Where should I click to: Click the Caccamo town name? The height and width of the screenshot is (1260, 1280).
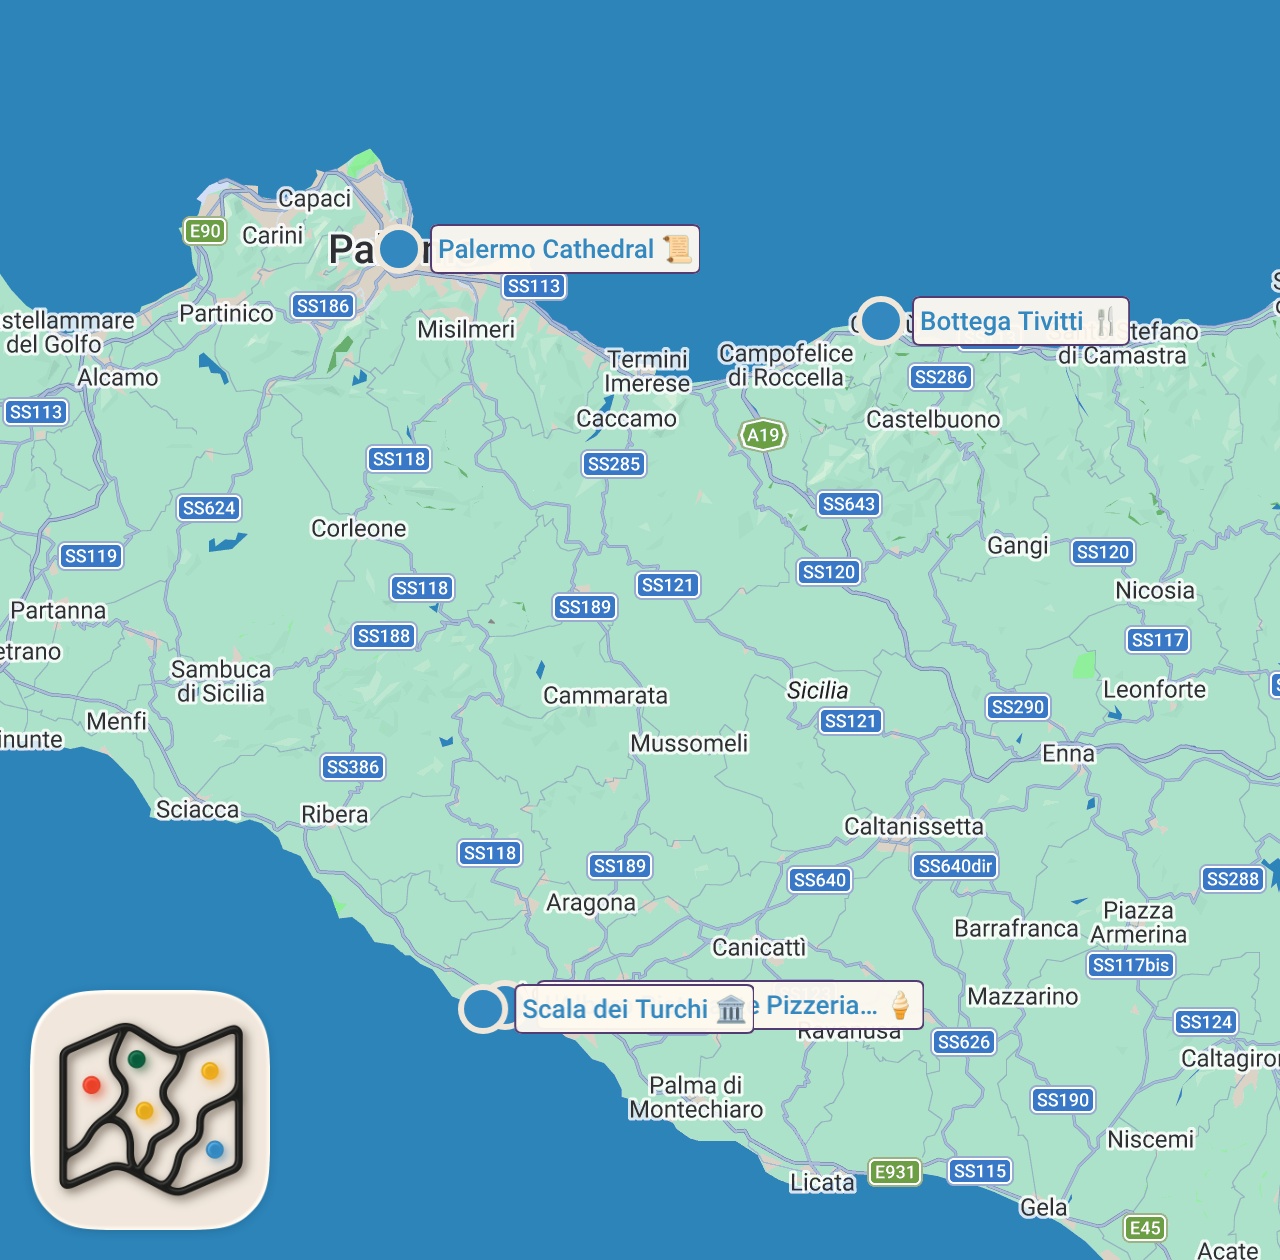[627, 418]
